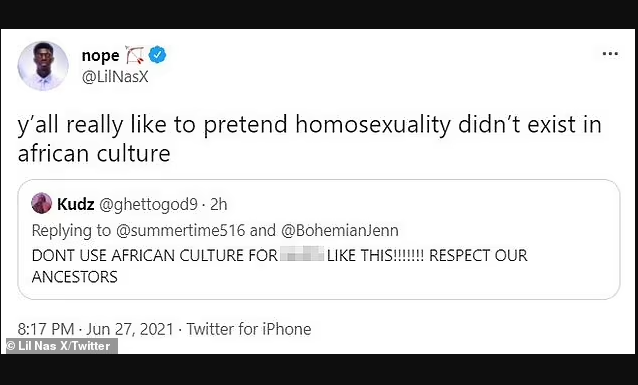Click the Jun 27, 2021 date
638x385 pixels.
(130, 329)
